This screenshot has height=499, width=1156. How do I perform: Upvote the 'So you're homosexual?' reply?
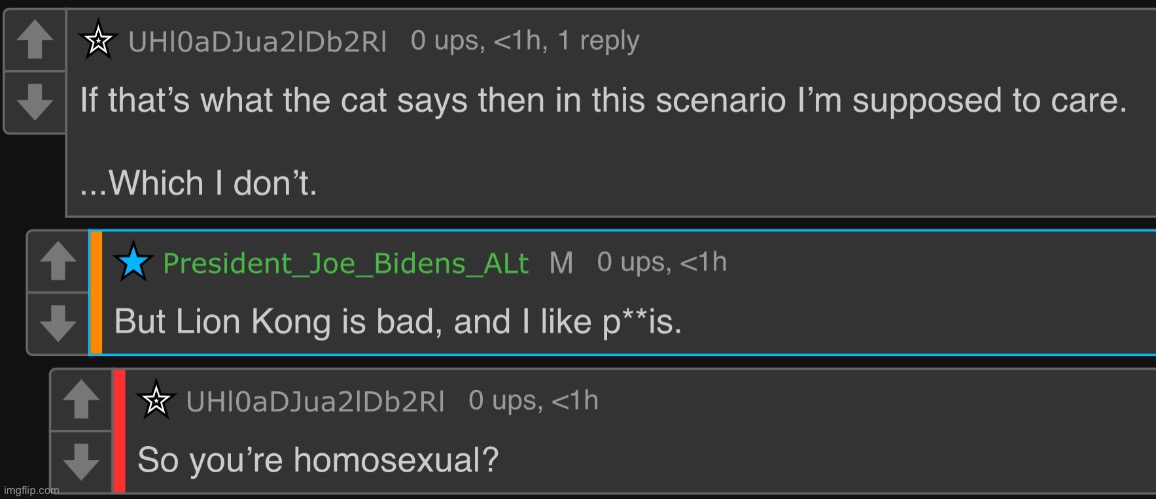[80, 401]
